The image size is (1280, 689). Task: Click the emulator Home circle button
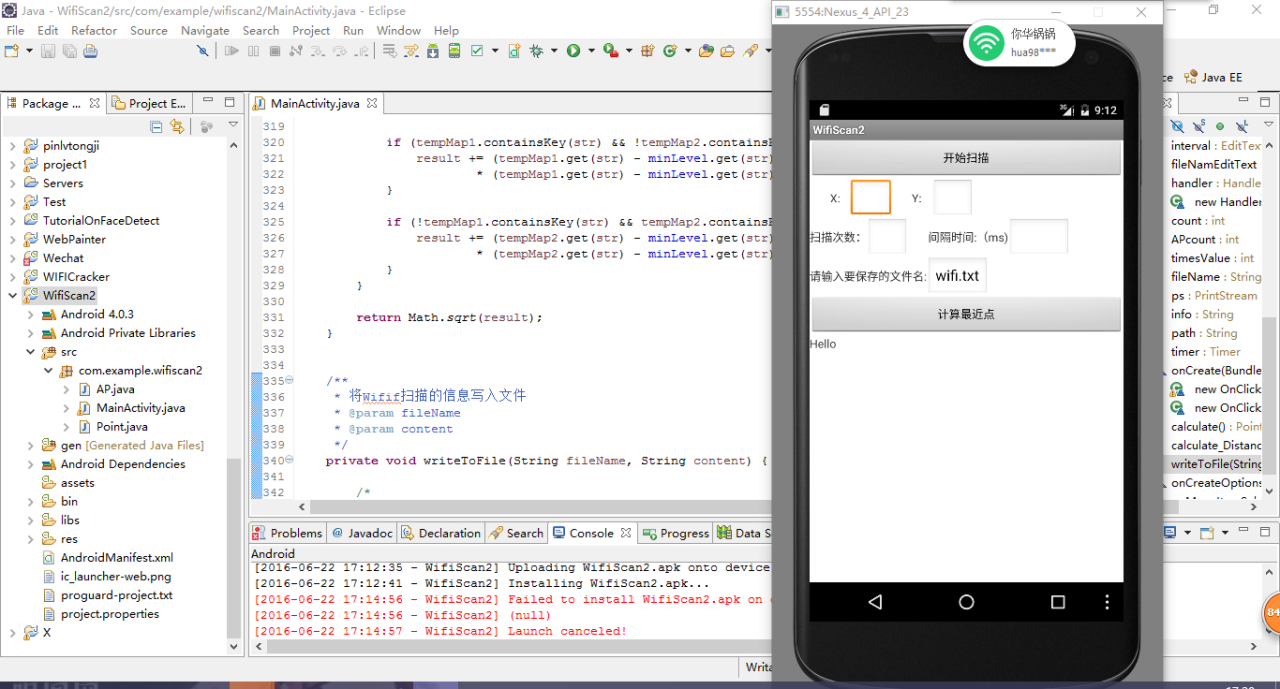click(966, 602)
